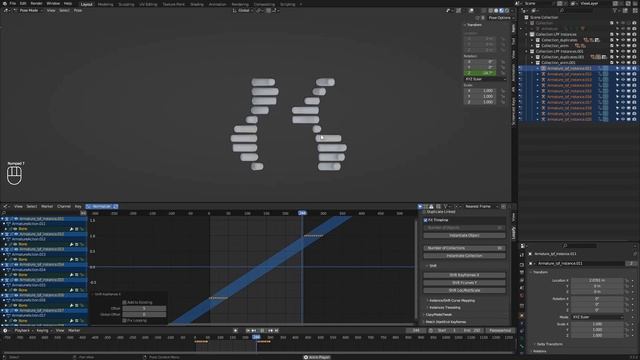Toggle the Duplicate Linked checkbox

click(425, 212)
